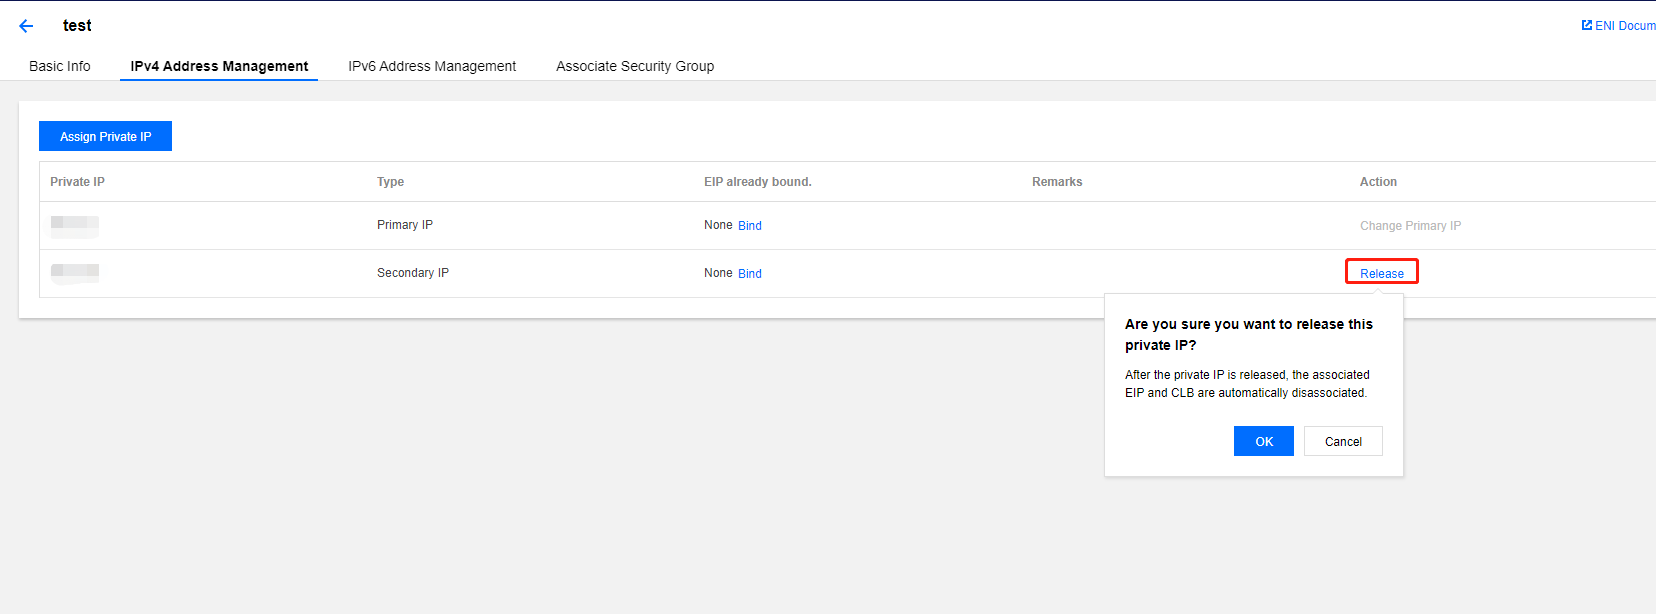
Task: Click the Remarks column header
Action: point(1057,182)
